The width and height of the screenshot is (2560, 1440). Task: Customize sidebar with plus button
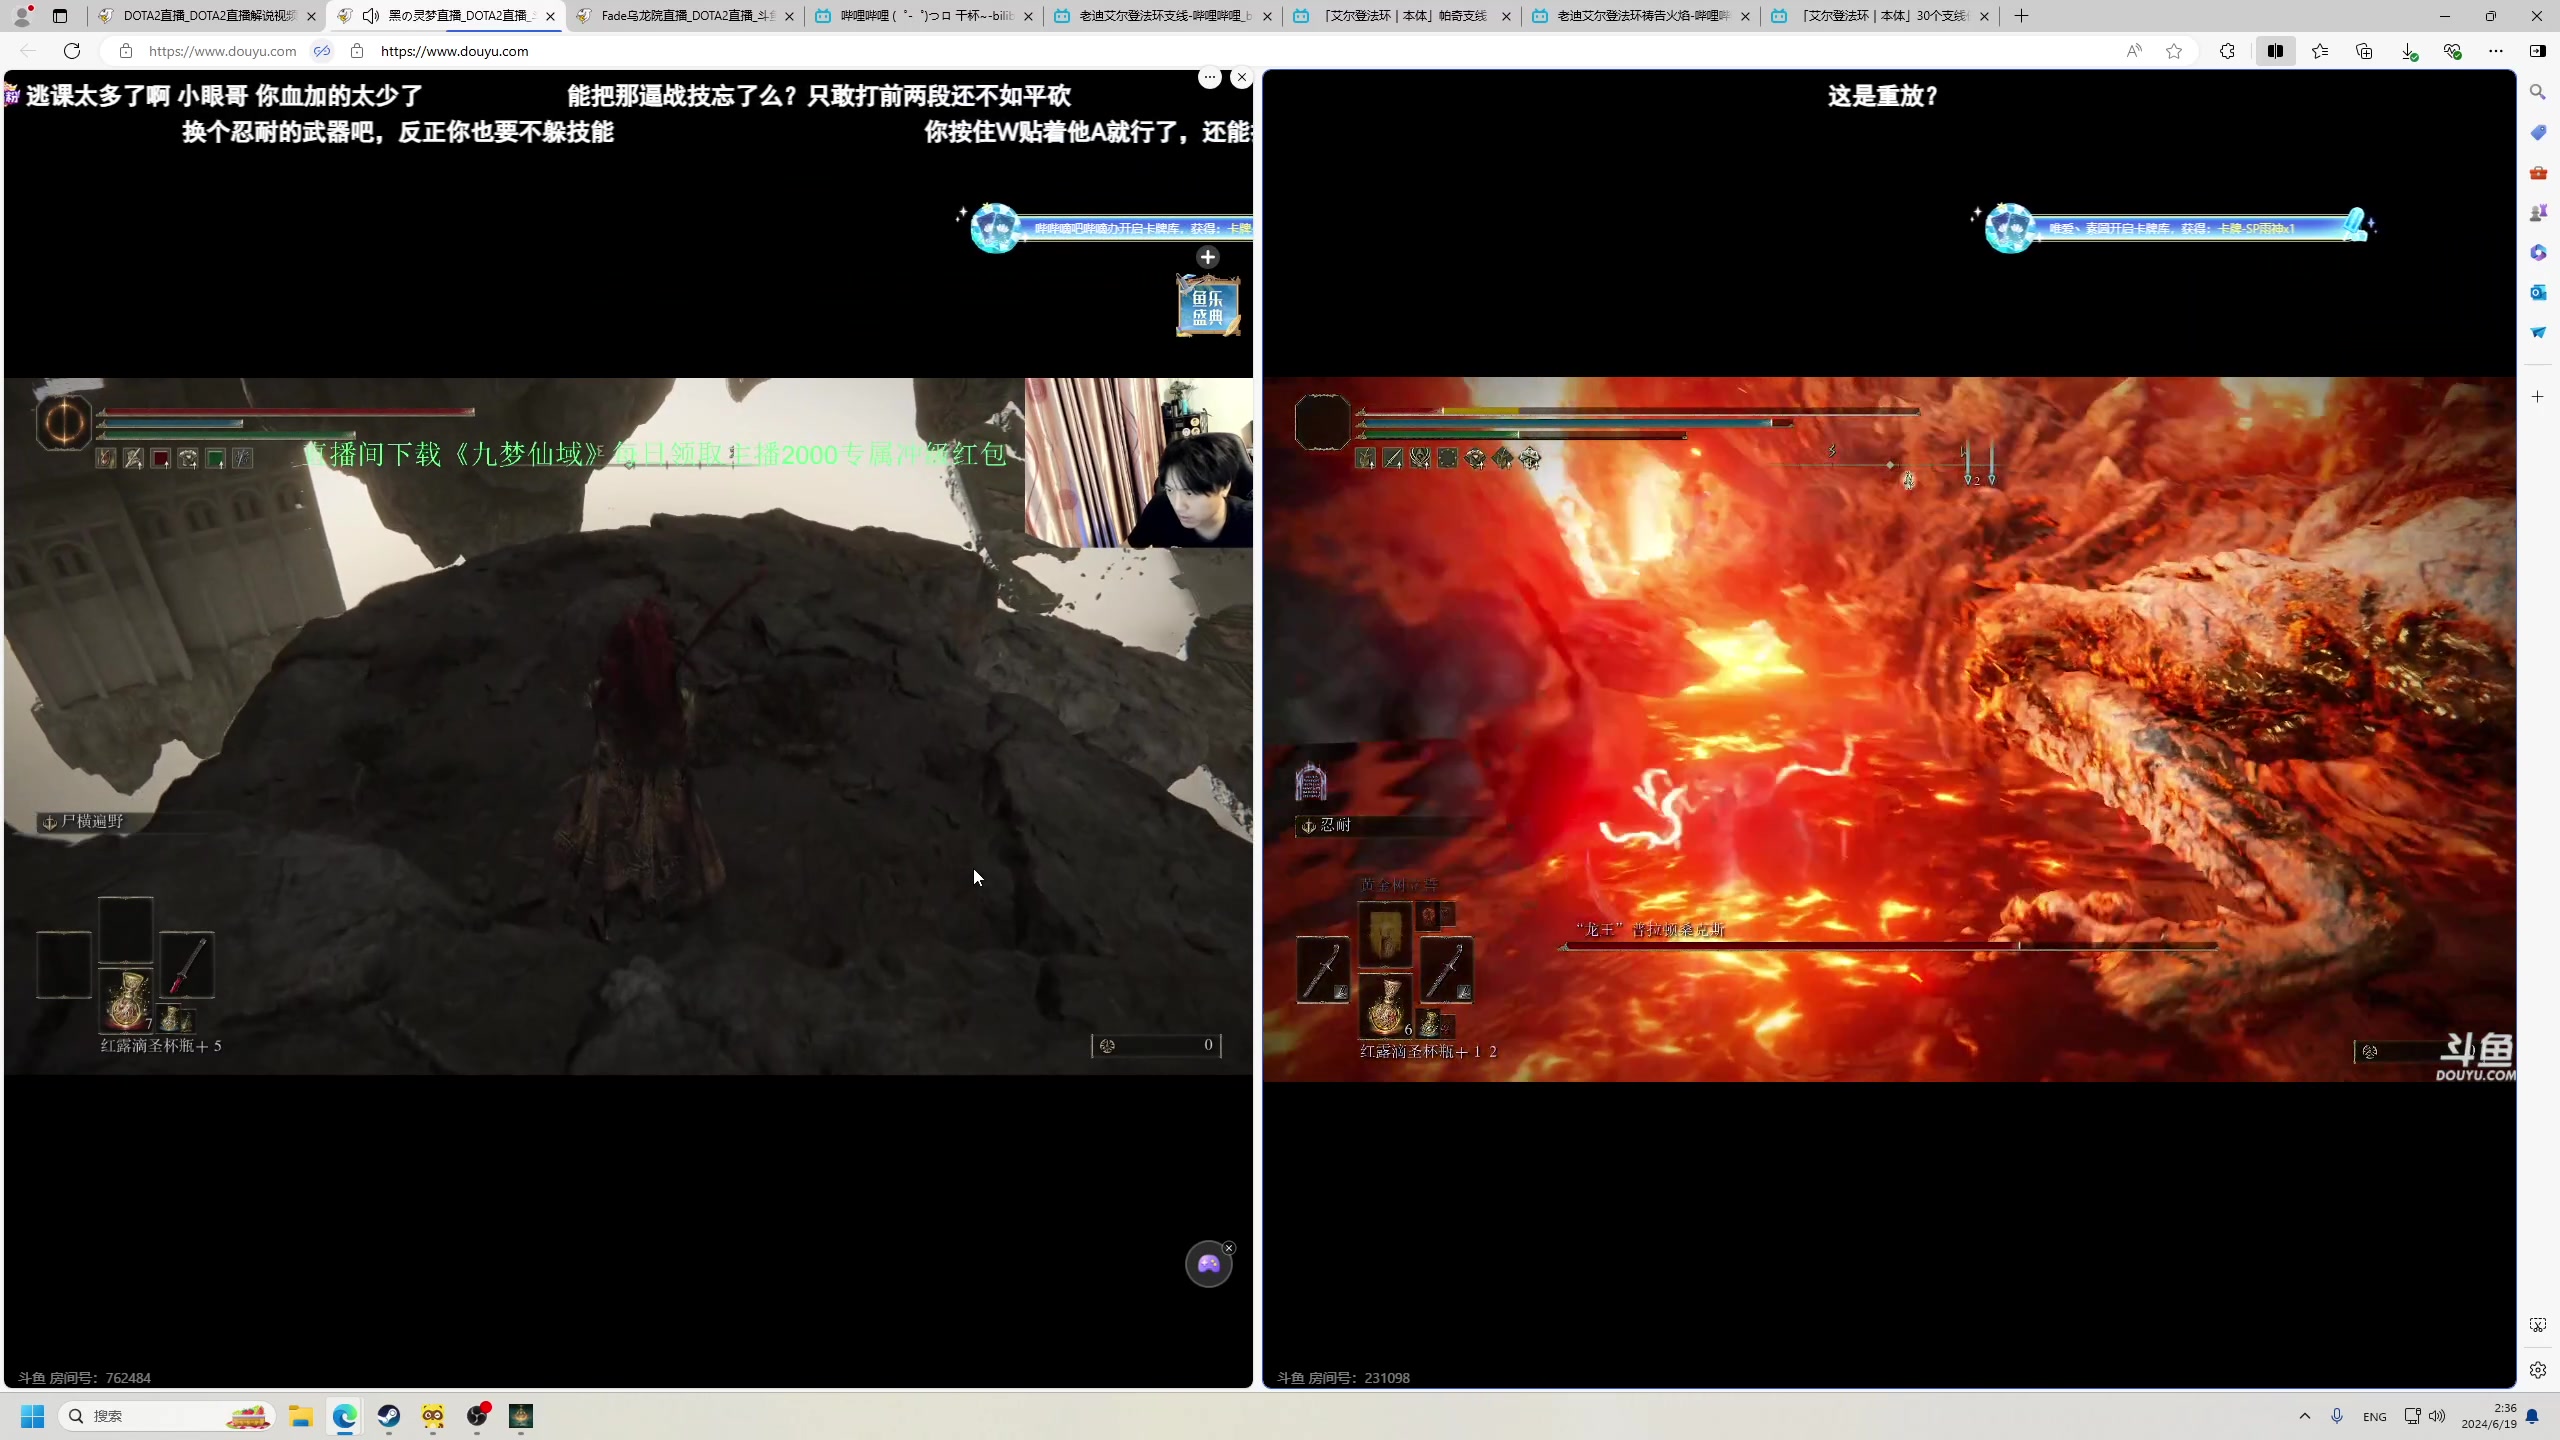[x=2538, y=397]
